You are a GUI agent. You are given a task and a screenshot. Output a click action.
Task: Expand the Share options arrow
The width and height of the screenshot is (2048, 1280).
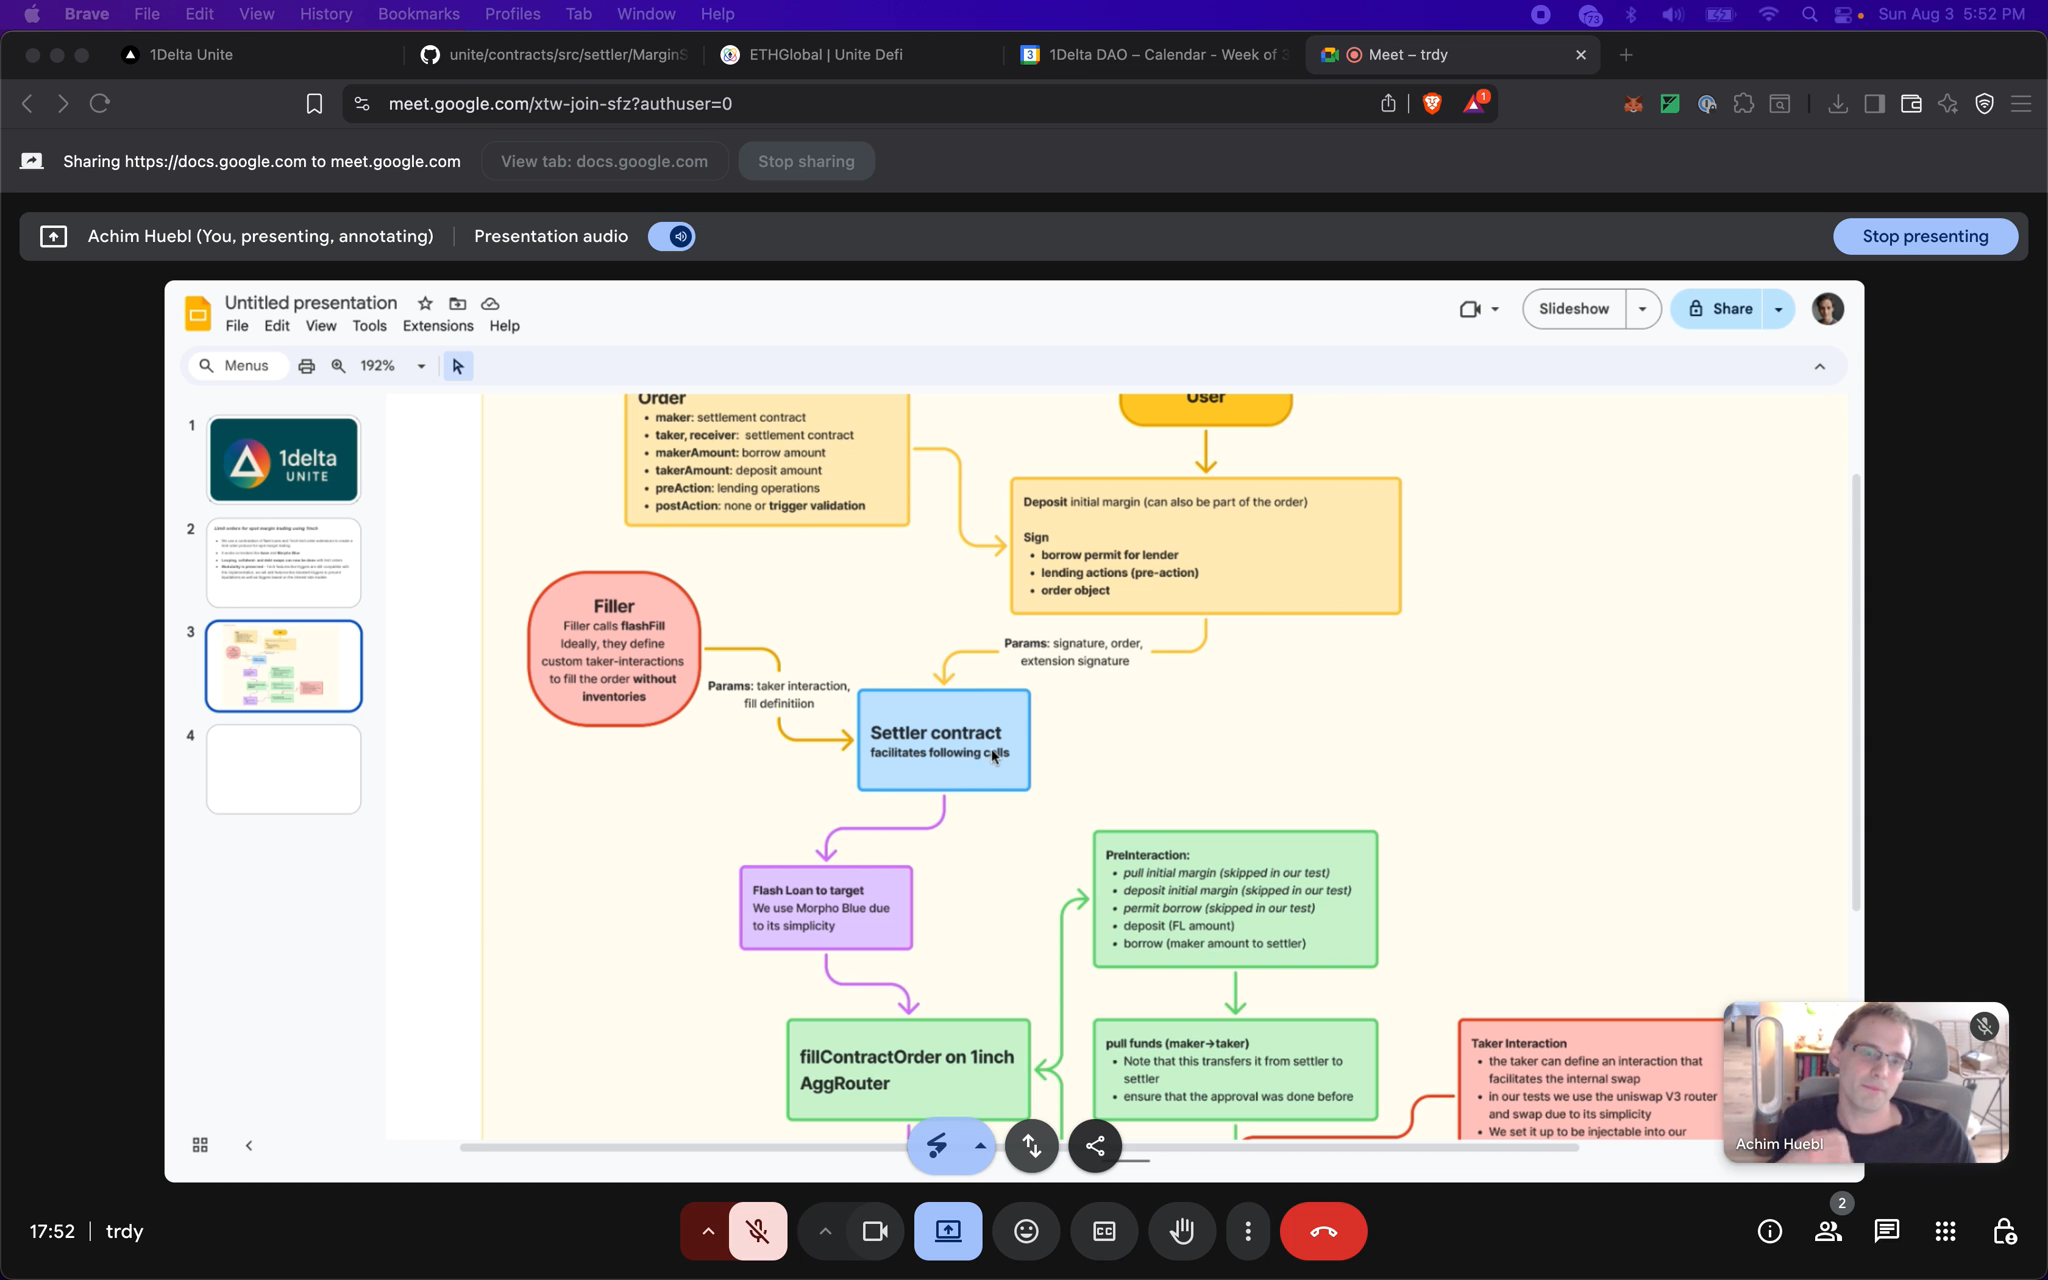(1778, 309)
